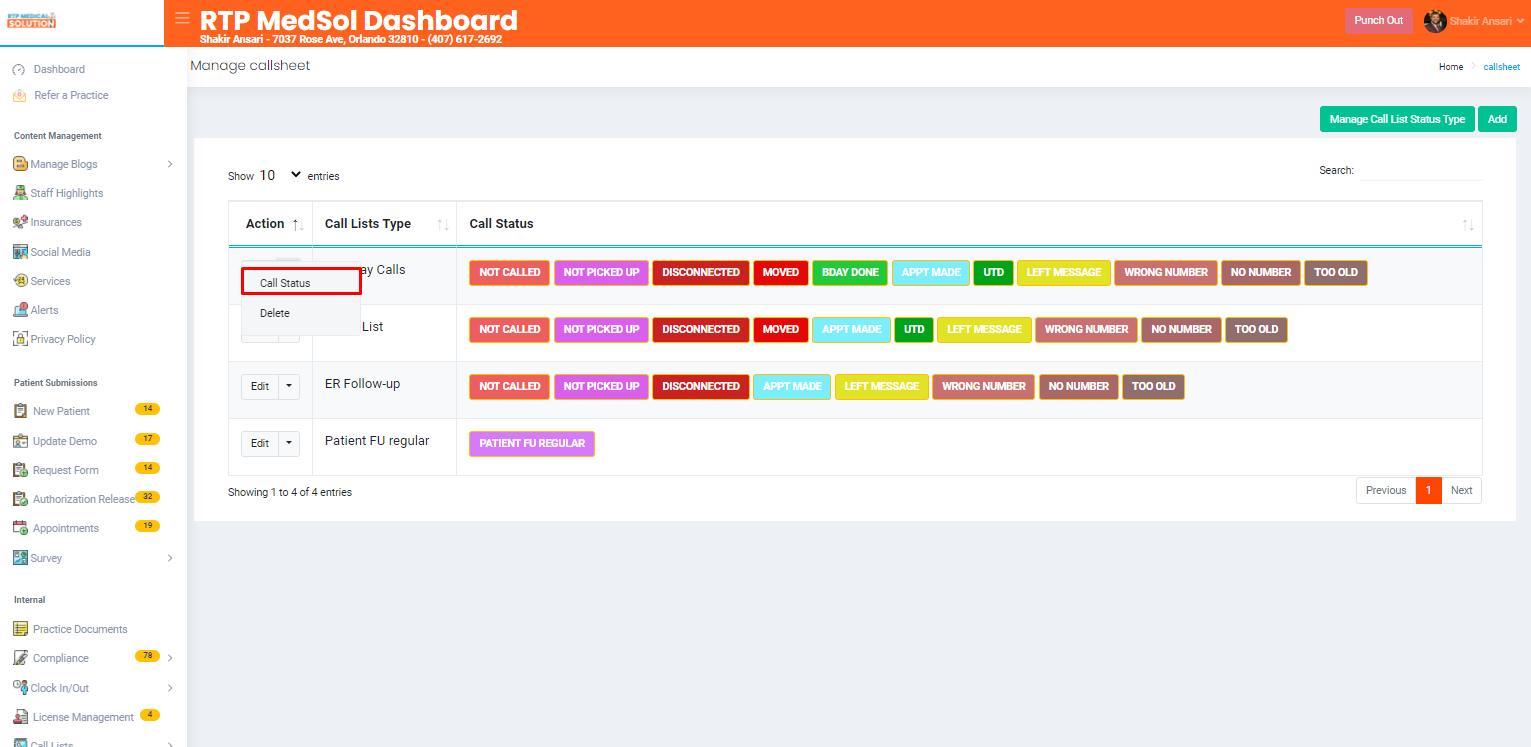Open the Patient FU regular row dropdown arrow
This screenshot has height=747, width=1531.
point(289,443)
